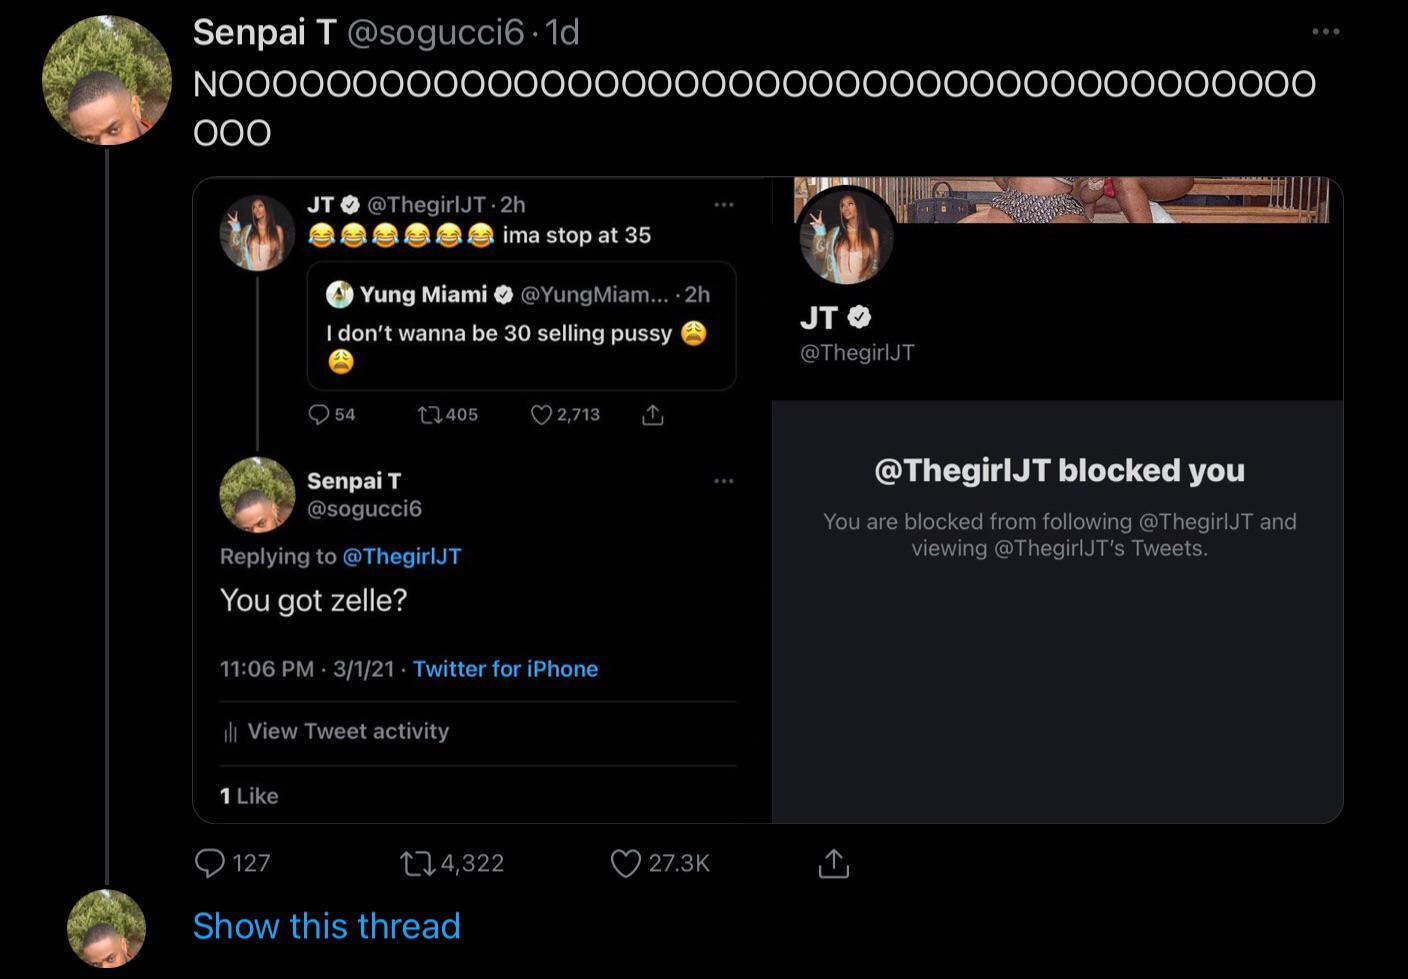The width and height of the screenshot is (1408, 979).
Task: Open the @sogucci6 handle on main tweet
Action: 435,33
